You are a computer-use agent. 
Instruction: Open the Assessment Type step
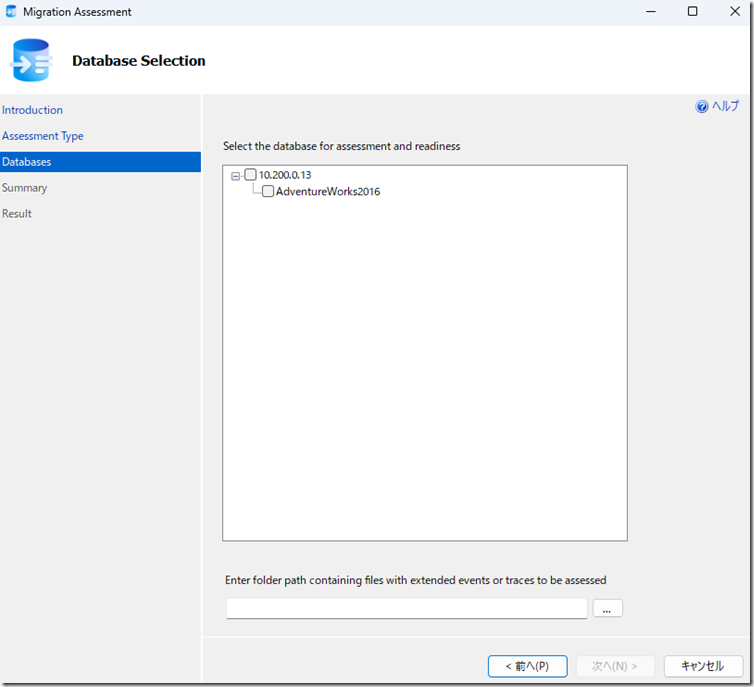point(43,136)
